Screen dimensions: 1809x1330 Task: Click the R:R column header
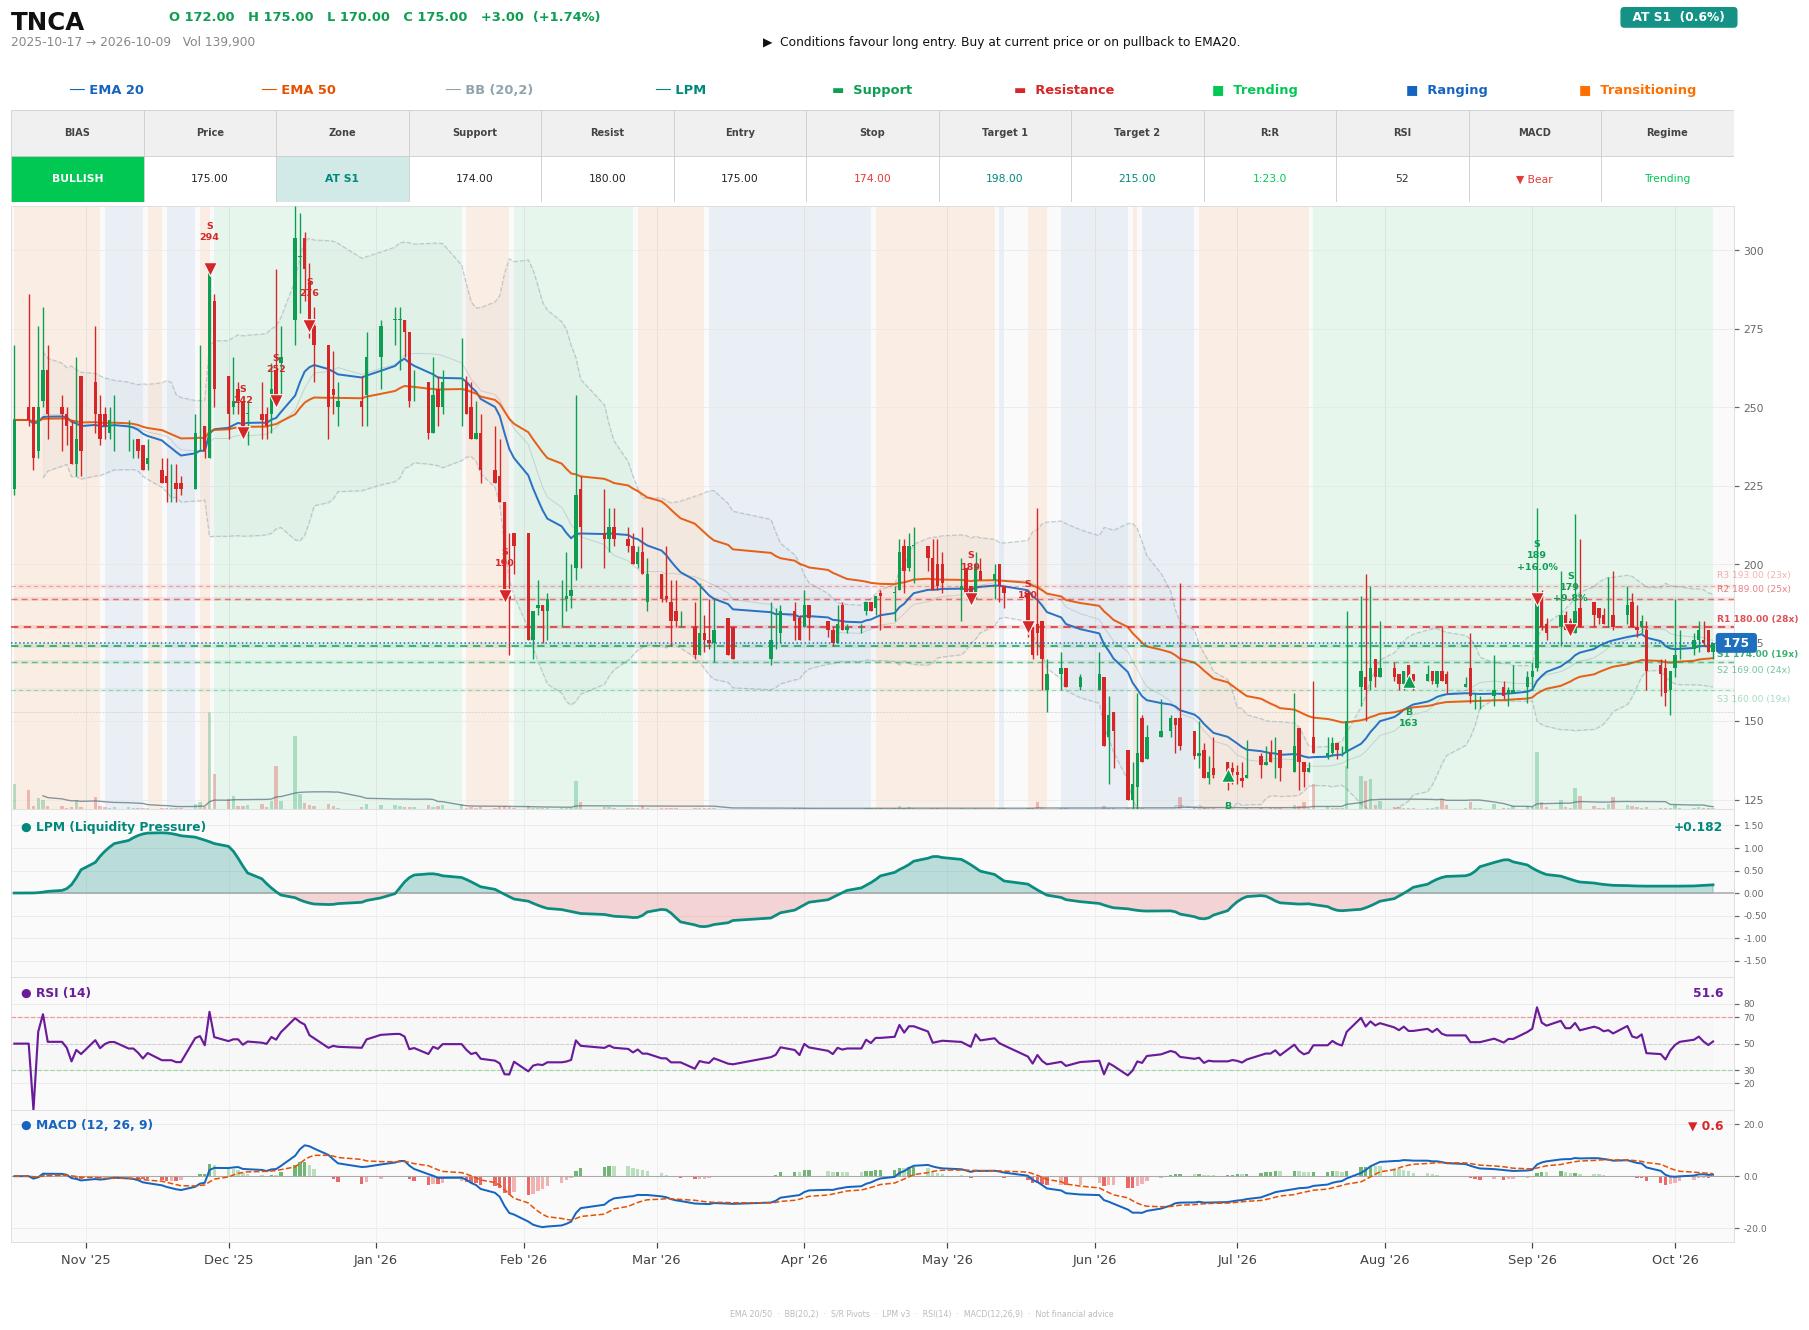coord(1270,133)
